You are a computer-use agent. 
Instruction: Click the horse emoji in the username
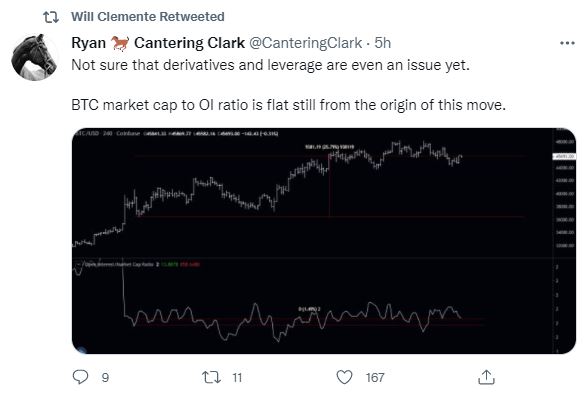120,43
